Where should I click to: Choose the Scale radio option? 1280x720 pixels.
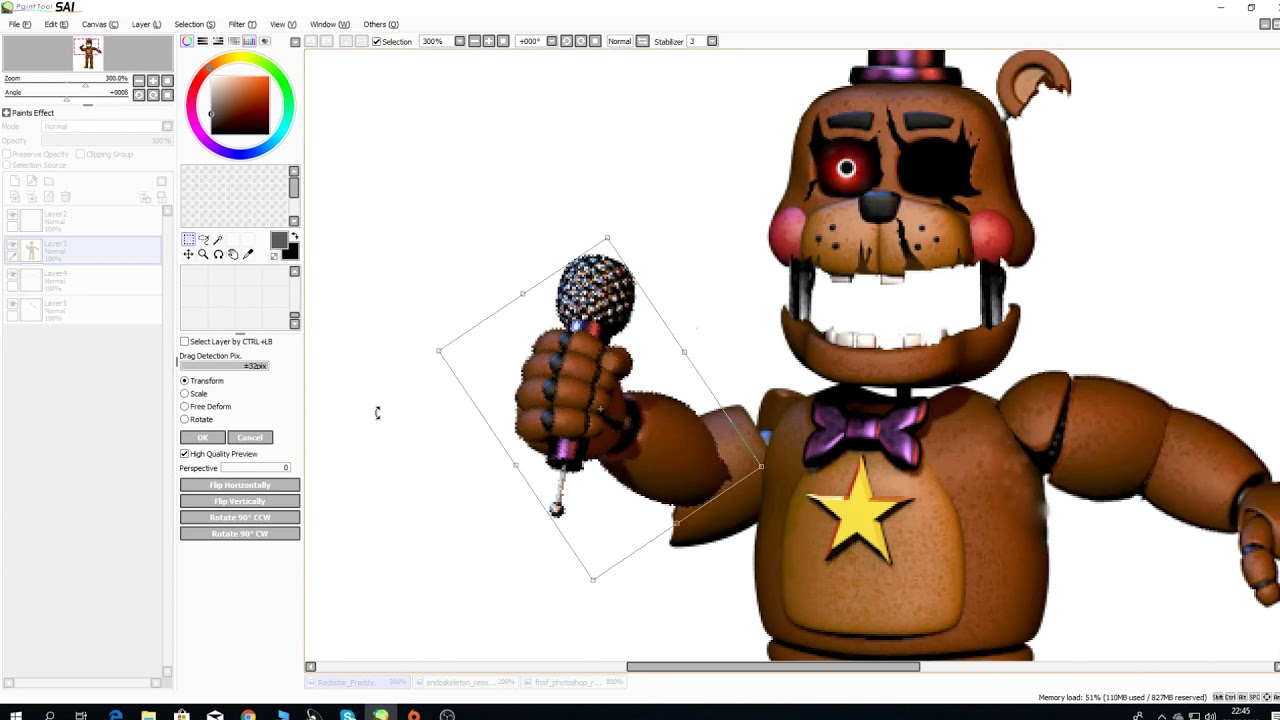(185, 394)
